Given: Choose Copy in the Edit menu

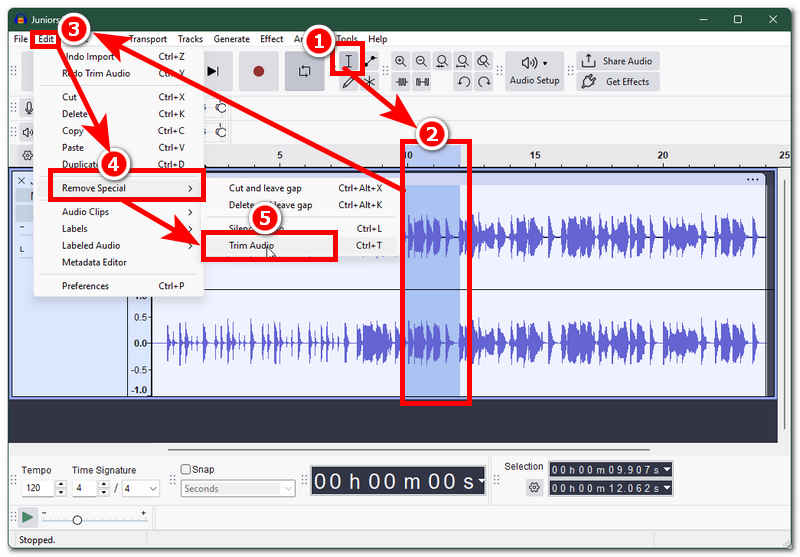Looking at the screenshot, I should [120, 131].
